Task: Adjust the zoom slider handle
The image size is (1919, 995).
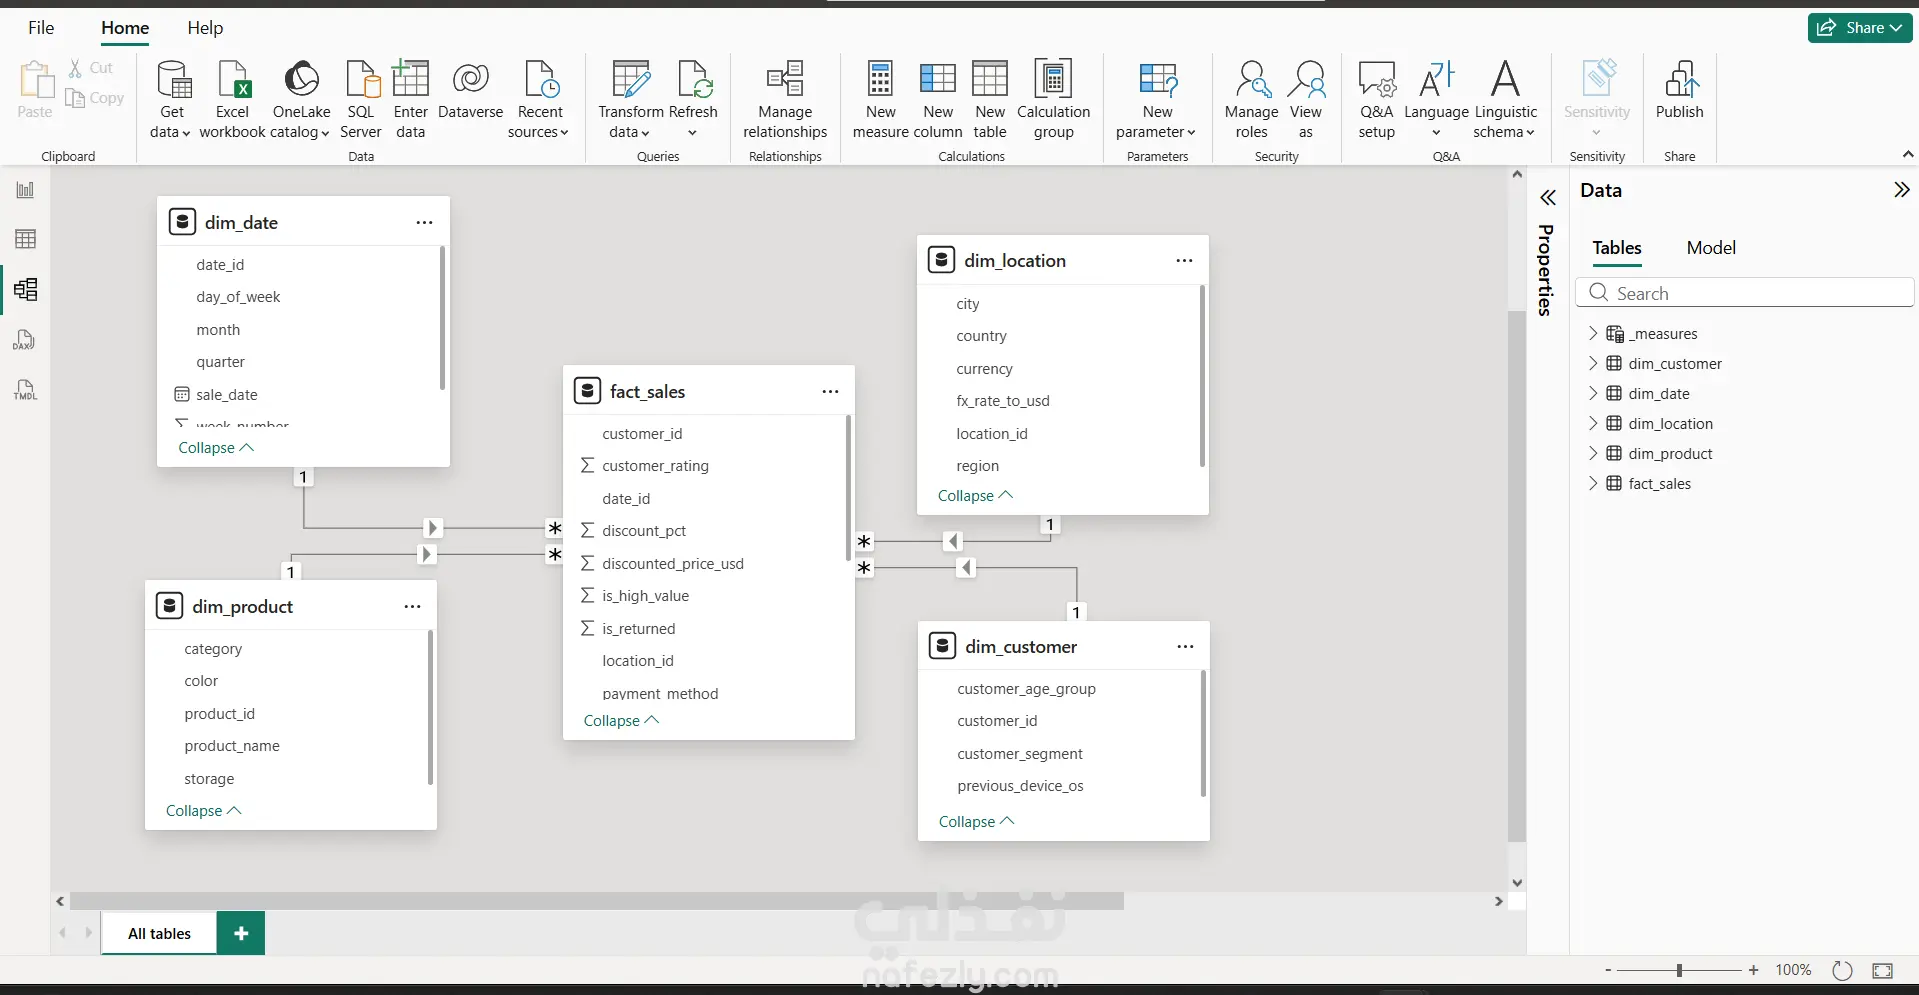Action: [1679, 970]
